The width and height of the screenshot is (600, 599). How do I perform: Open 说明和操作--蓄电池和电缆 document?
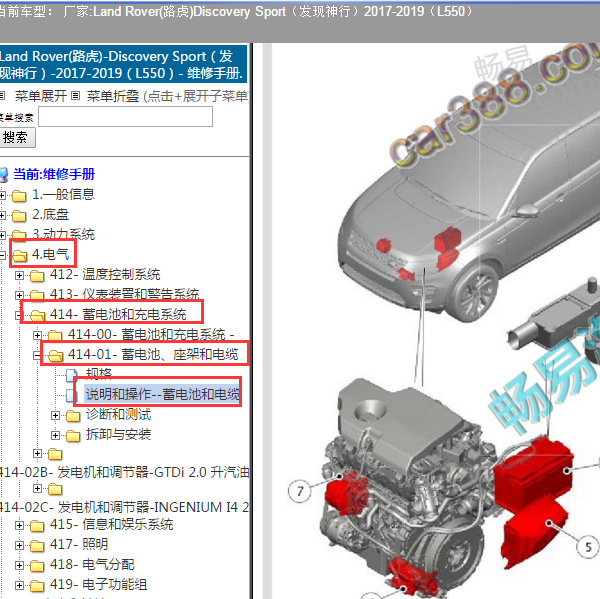[163, 394]
